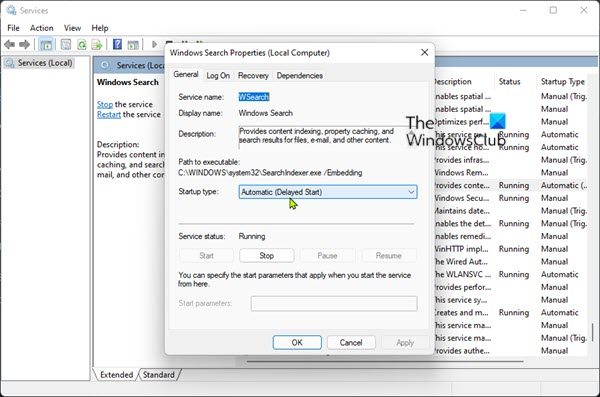Select the 'rovides perfor...' service row

pos(511,287)
